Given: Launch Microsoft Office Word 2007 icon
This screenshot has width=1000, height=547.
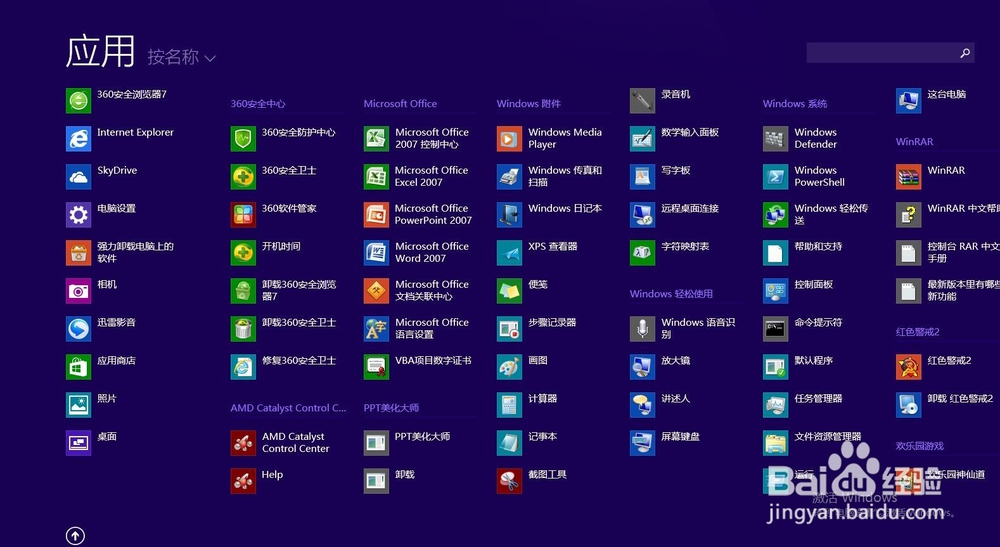Looking at the screenshot, I should tap(376, 252).
